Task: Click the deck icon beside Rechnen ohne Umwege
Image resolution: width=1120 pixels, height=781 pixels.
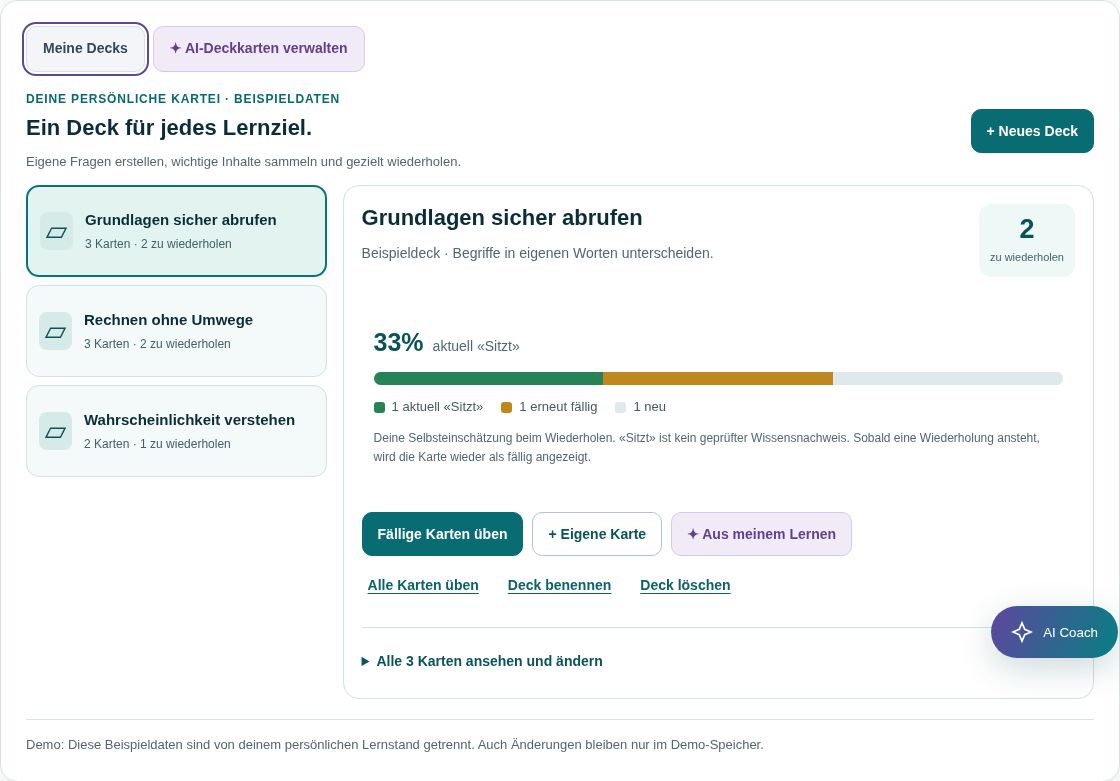Action: (x=56, y=332)
